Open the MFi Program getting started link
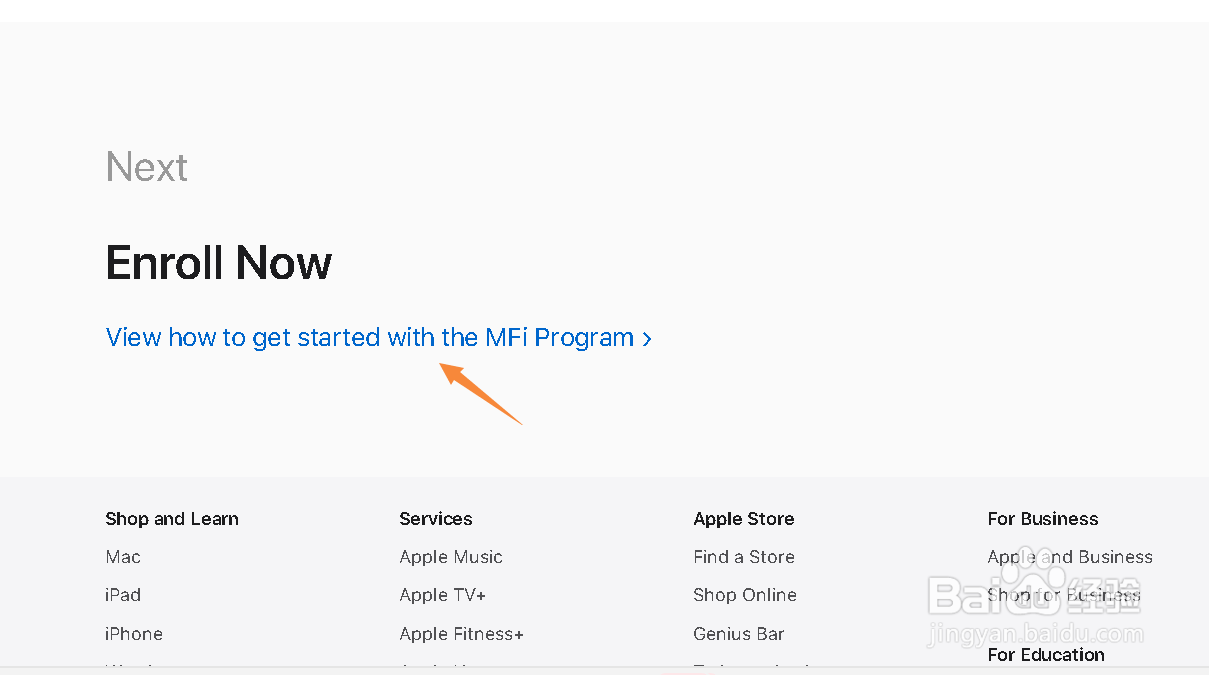Viewport: 1209px width, 675px height. (370, 337)
